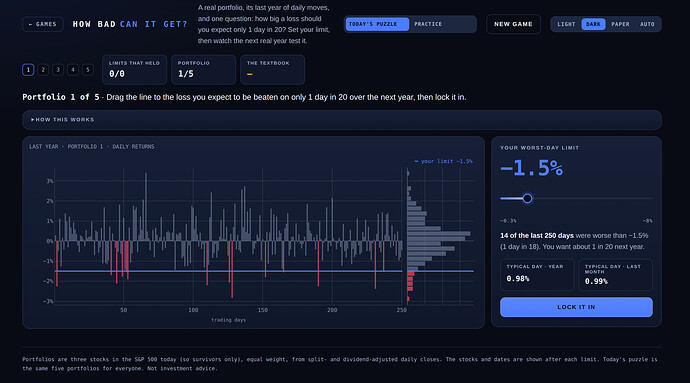Click the Typical Day Year 0.98% card
Screen dimensions: 690x383
pyautogui.click(x=537, y=275)
